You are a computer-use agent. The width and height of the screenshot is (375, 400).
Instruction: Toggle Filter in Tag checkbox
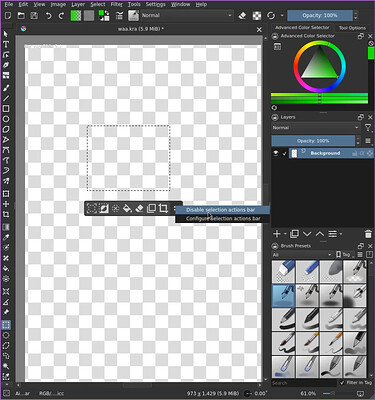[342, 383]
